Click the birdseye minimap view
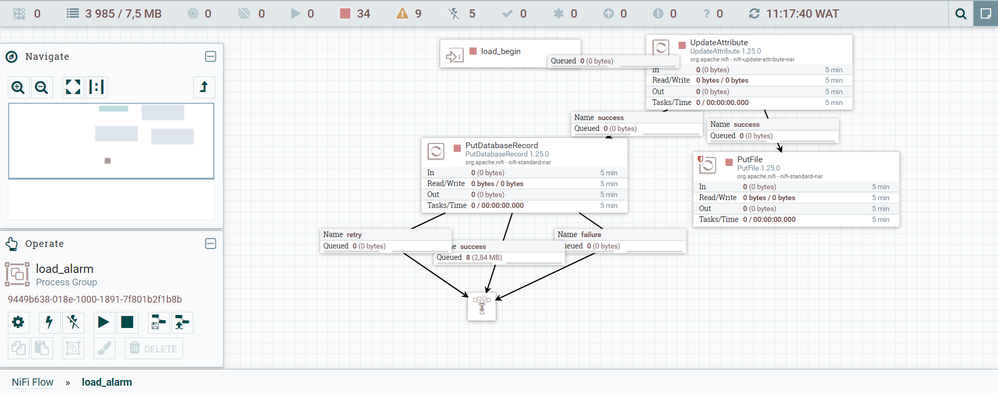This screenshot has width=998, height=393. coord(111,141)
